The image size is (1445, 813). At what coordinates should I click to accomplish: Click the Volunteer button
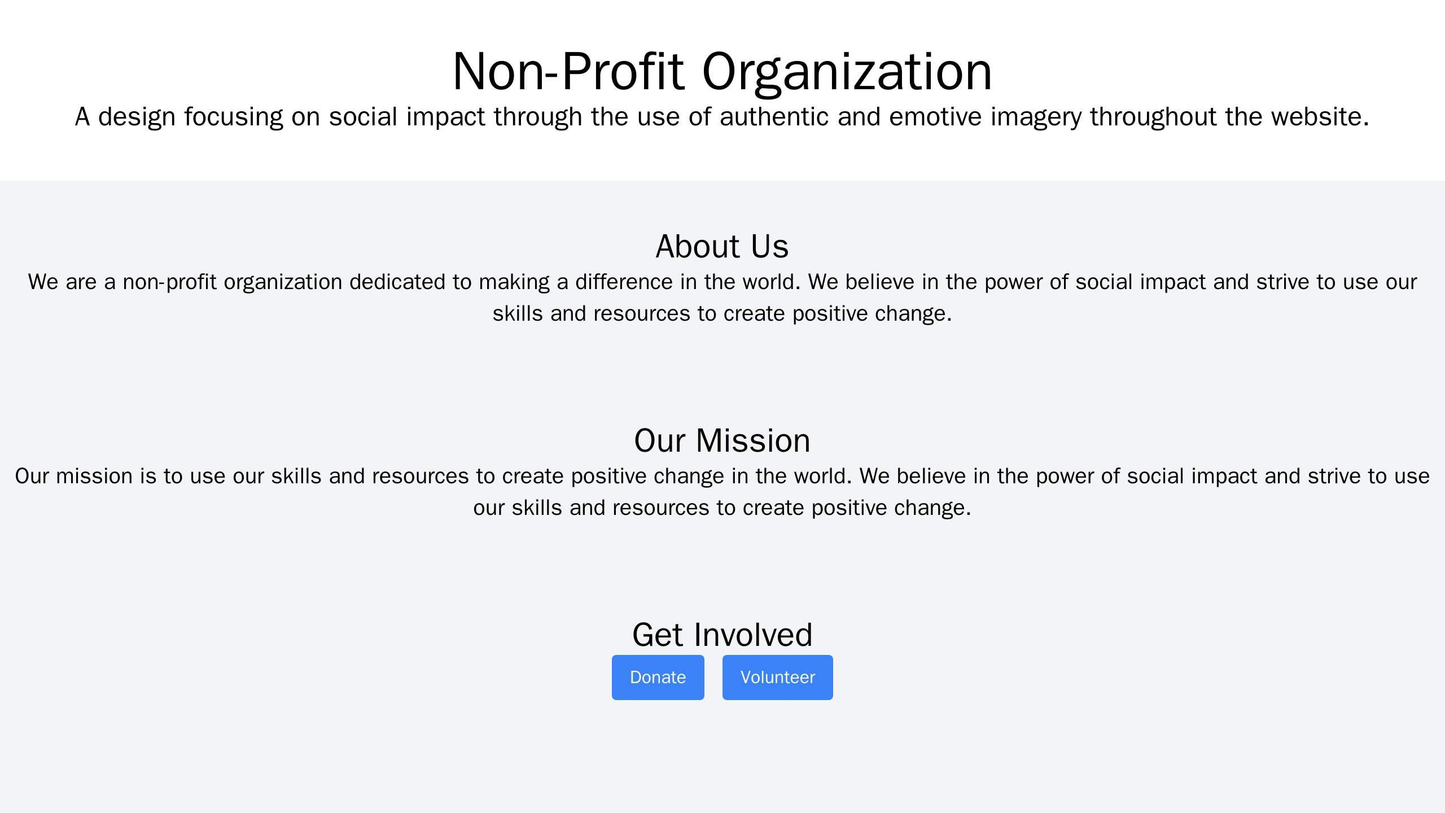(x=776, y=677)
